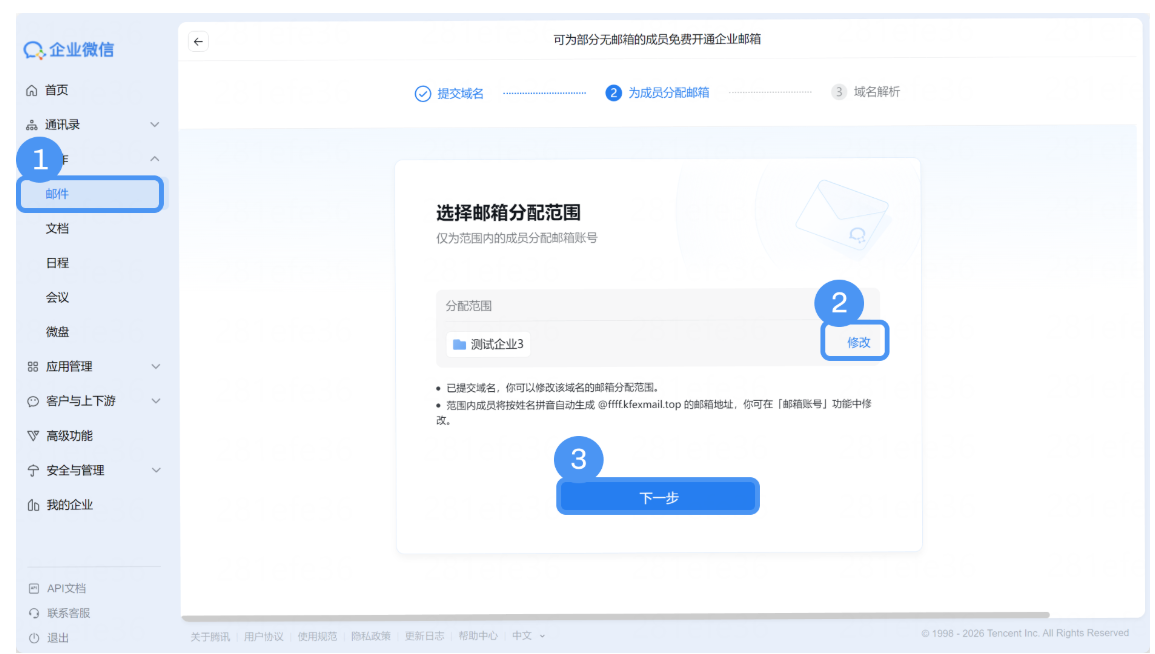
Task: Click step 2 circle for 为成员分配邮箱
Action: tap(614, 93)
